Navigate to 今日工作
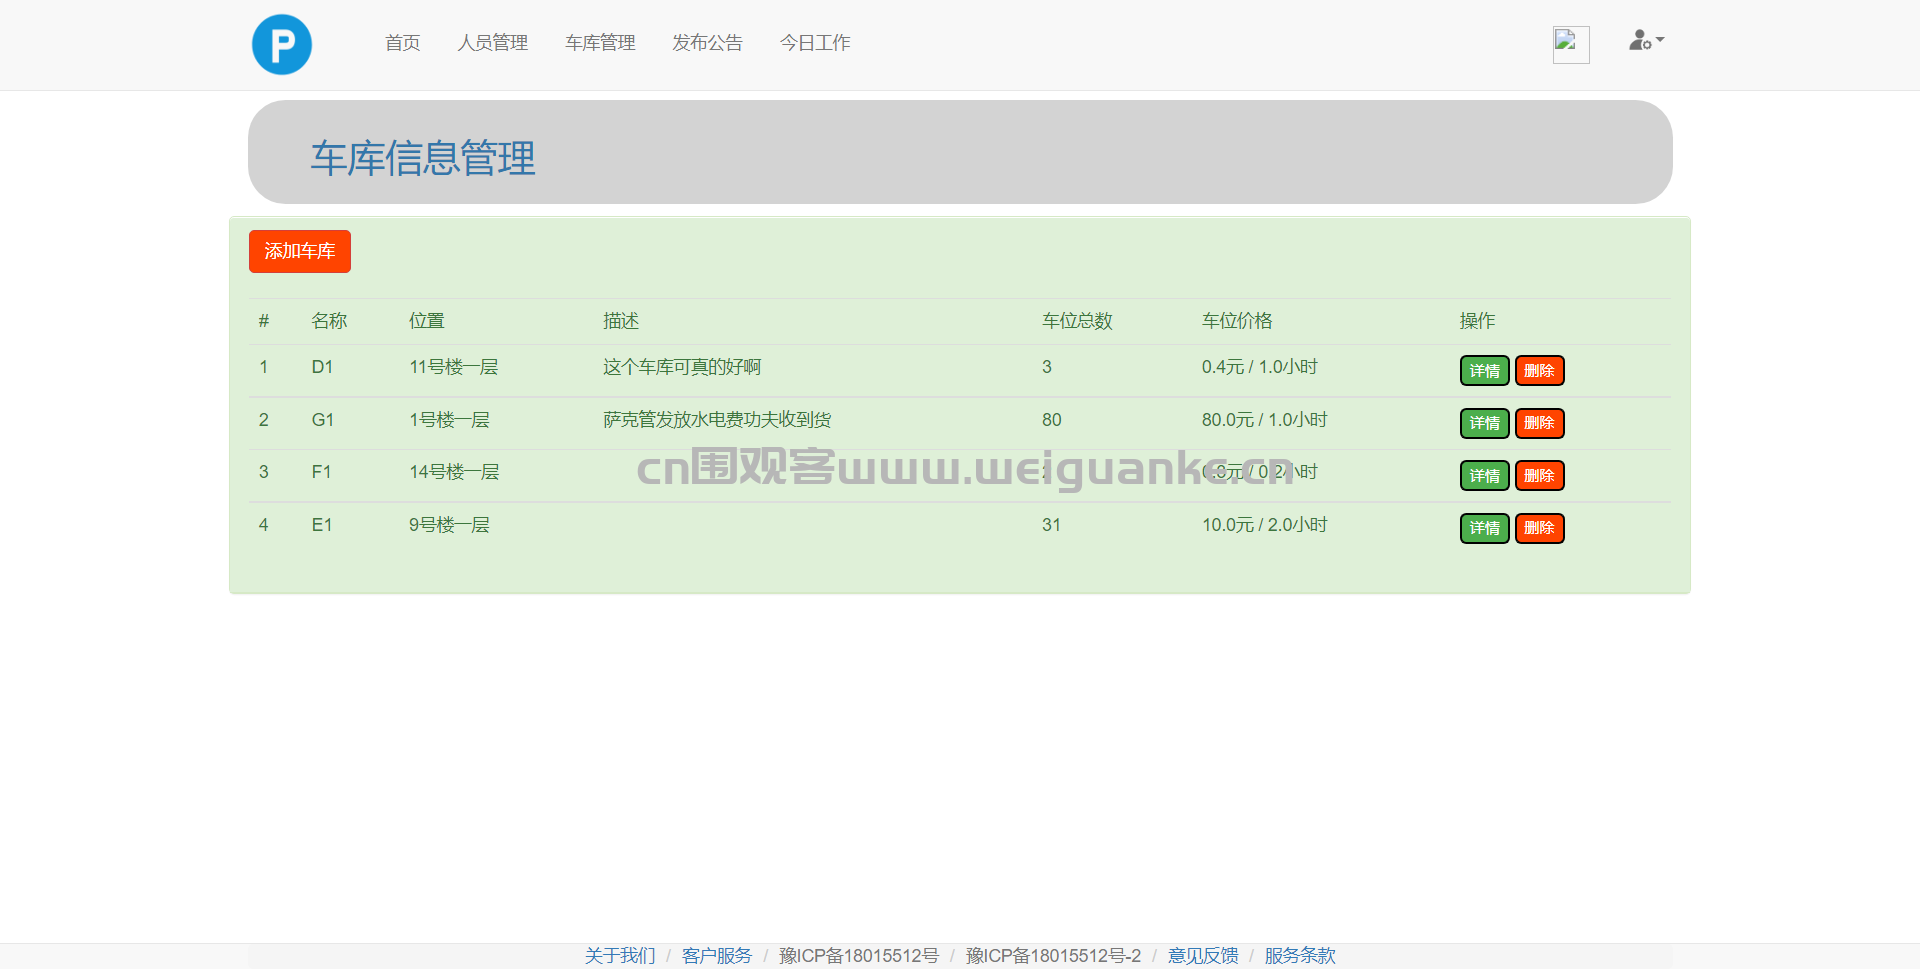1920x969 pixels. point(815,43)
